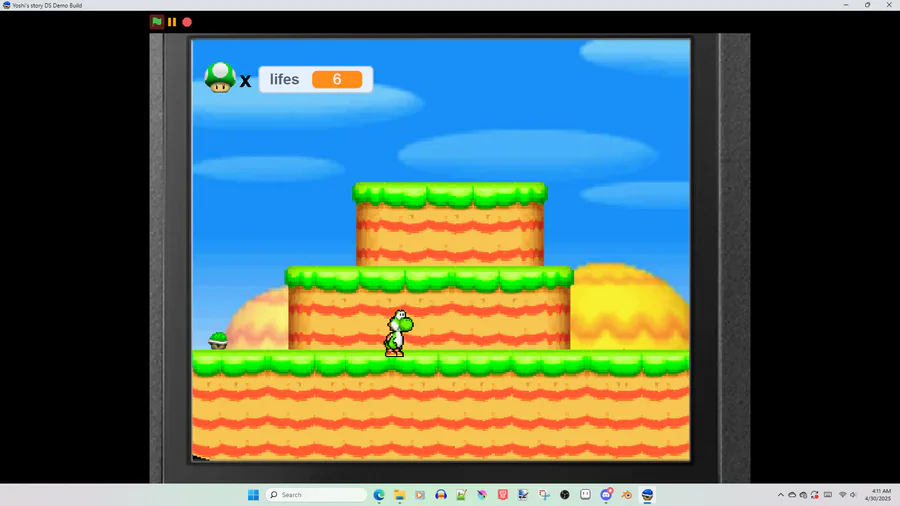The height and width of the screenshot is (506, 900).
Task: Open the clock and date showing 4:11 AM
Action: tap(880, 495)
